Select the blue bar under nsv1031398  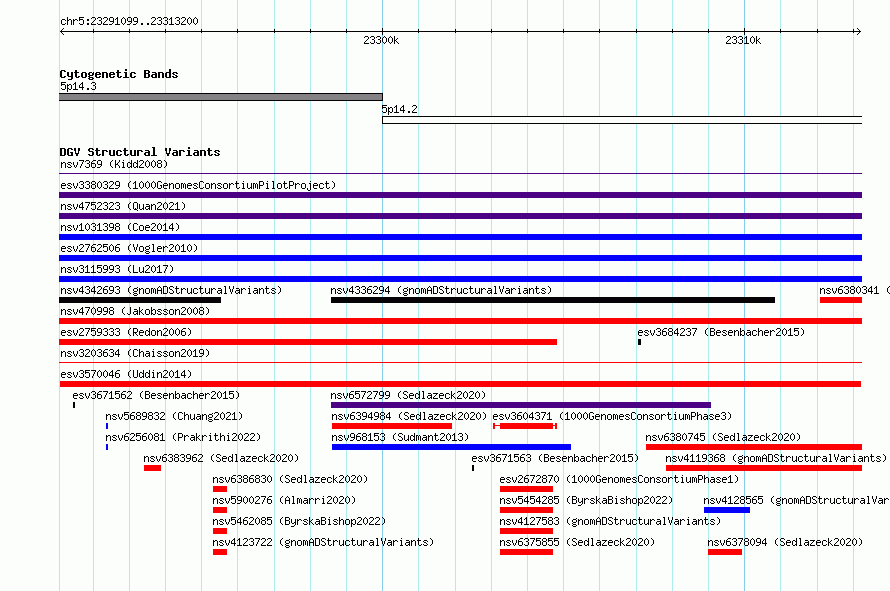[x=460, y=237]
